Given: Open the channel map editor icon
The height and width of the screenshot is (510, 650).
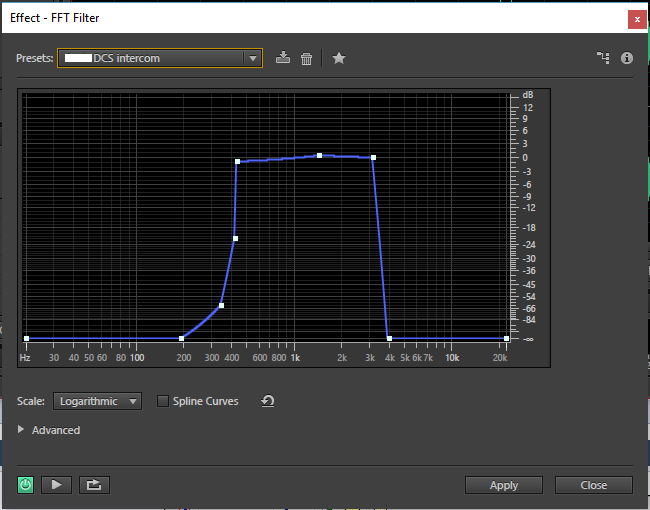Looking at the screenshot, I should point(603,58).
